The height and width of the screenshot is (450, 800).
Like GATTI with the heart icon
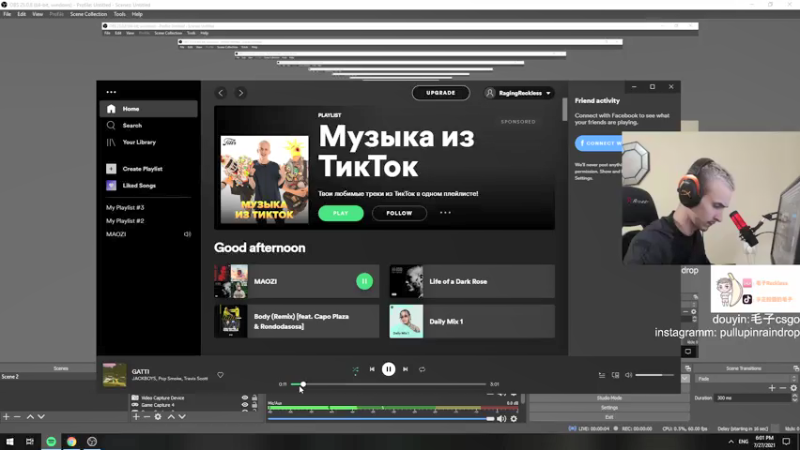[x=220, y=375]
